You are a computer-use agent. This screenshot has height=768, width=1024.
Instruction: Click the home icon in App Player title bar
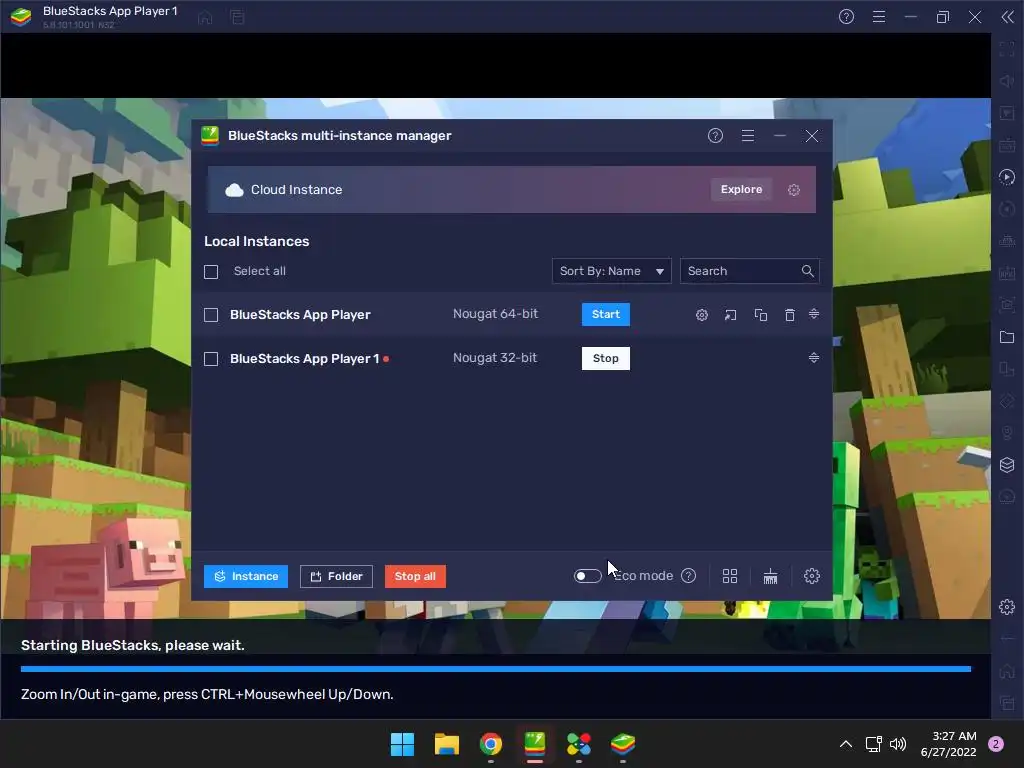pos(205,18)
